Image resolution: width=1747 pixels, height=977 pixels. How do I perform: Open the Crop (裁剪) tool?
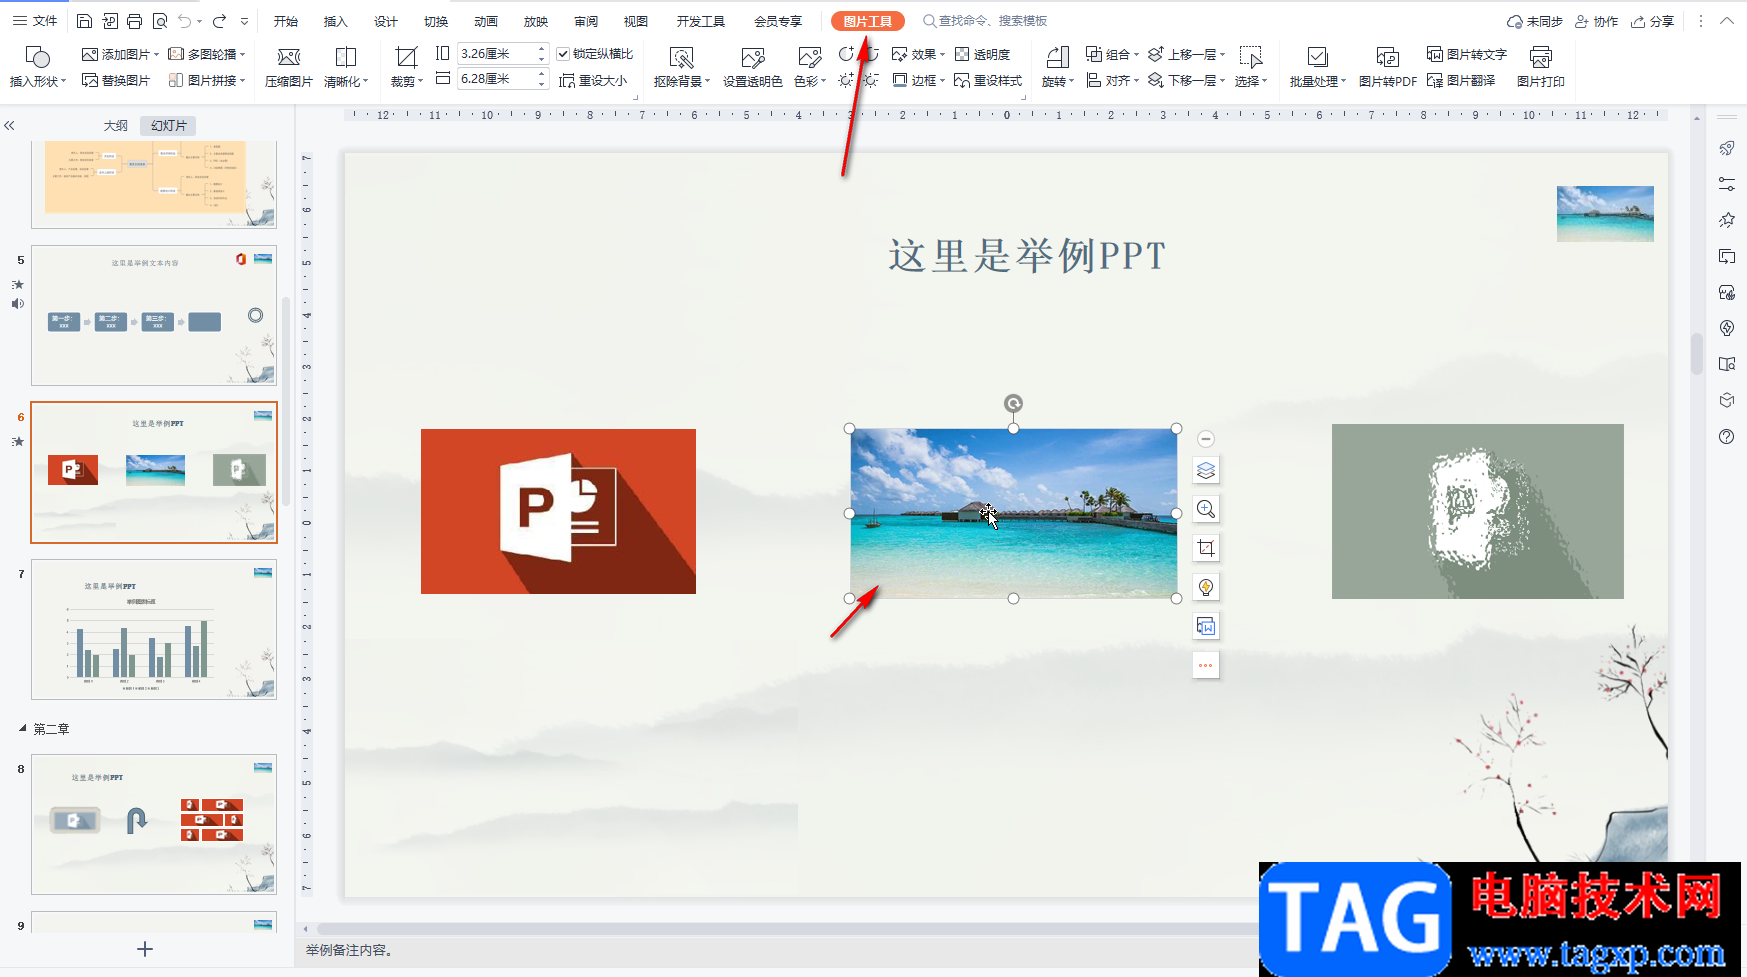tap(406, 66)
